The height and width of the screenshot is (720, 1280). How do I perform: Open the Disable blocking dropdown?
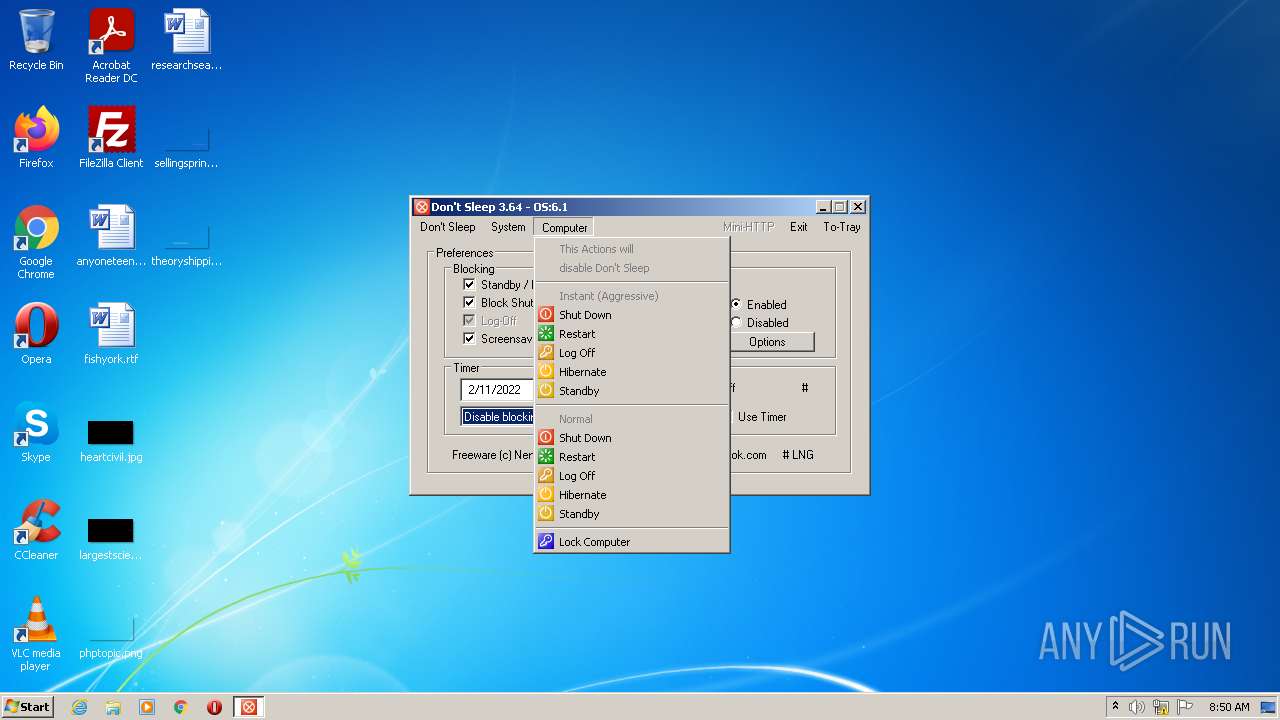tap(497, 417)
